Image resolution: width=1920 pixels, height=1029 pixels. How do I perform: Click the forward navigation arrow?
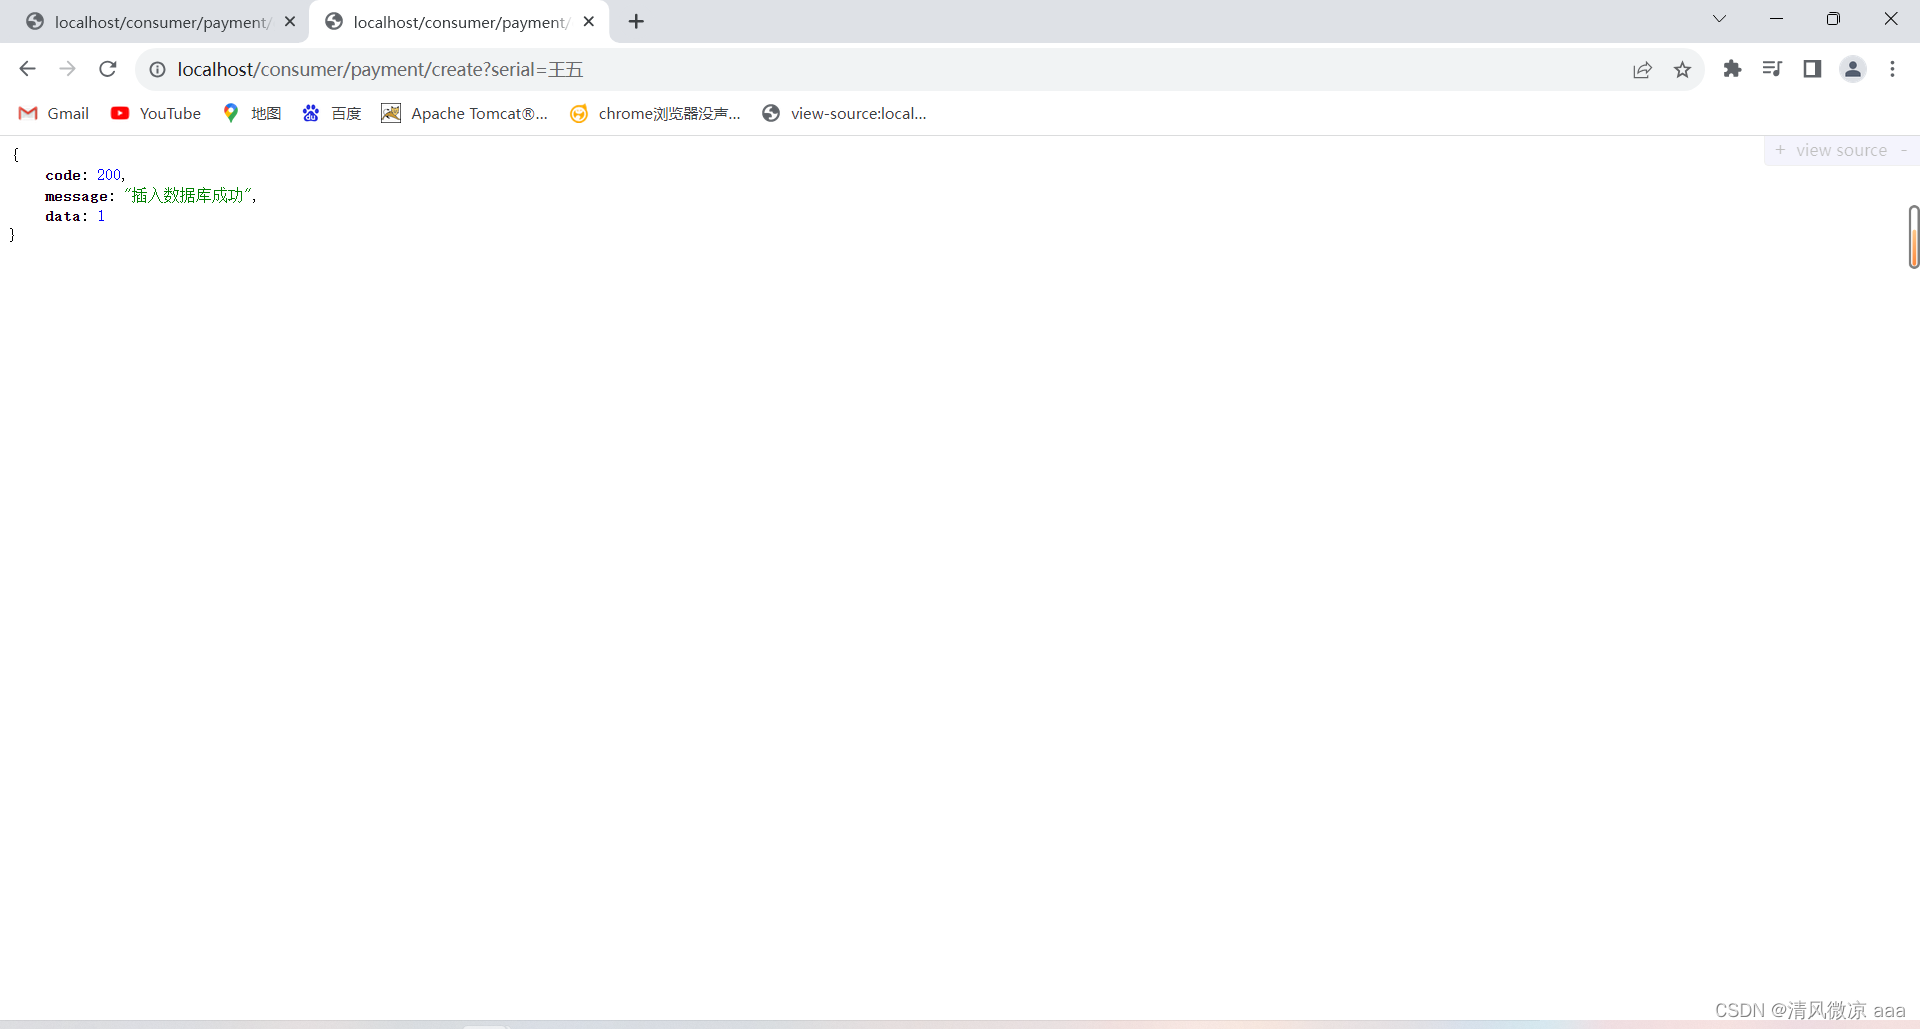pos(67,69)
